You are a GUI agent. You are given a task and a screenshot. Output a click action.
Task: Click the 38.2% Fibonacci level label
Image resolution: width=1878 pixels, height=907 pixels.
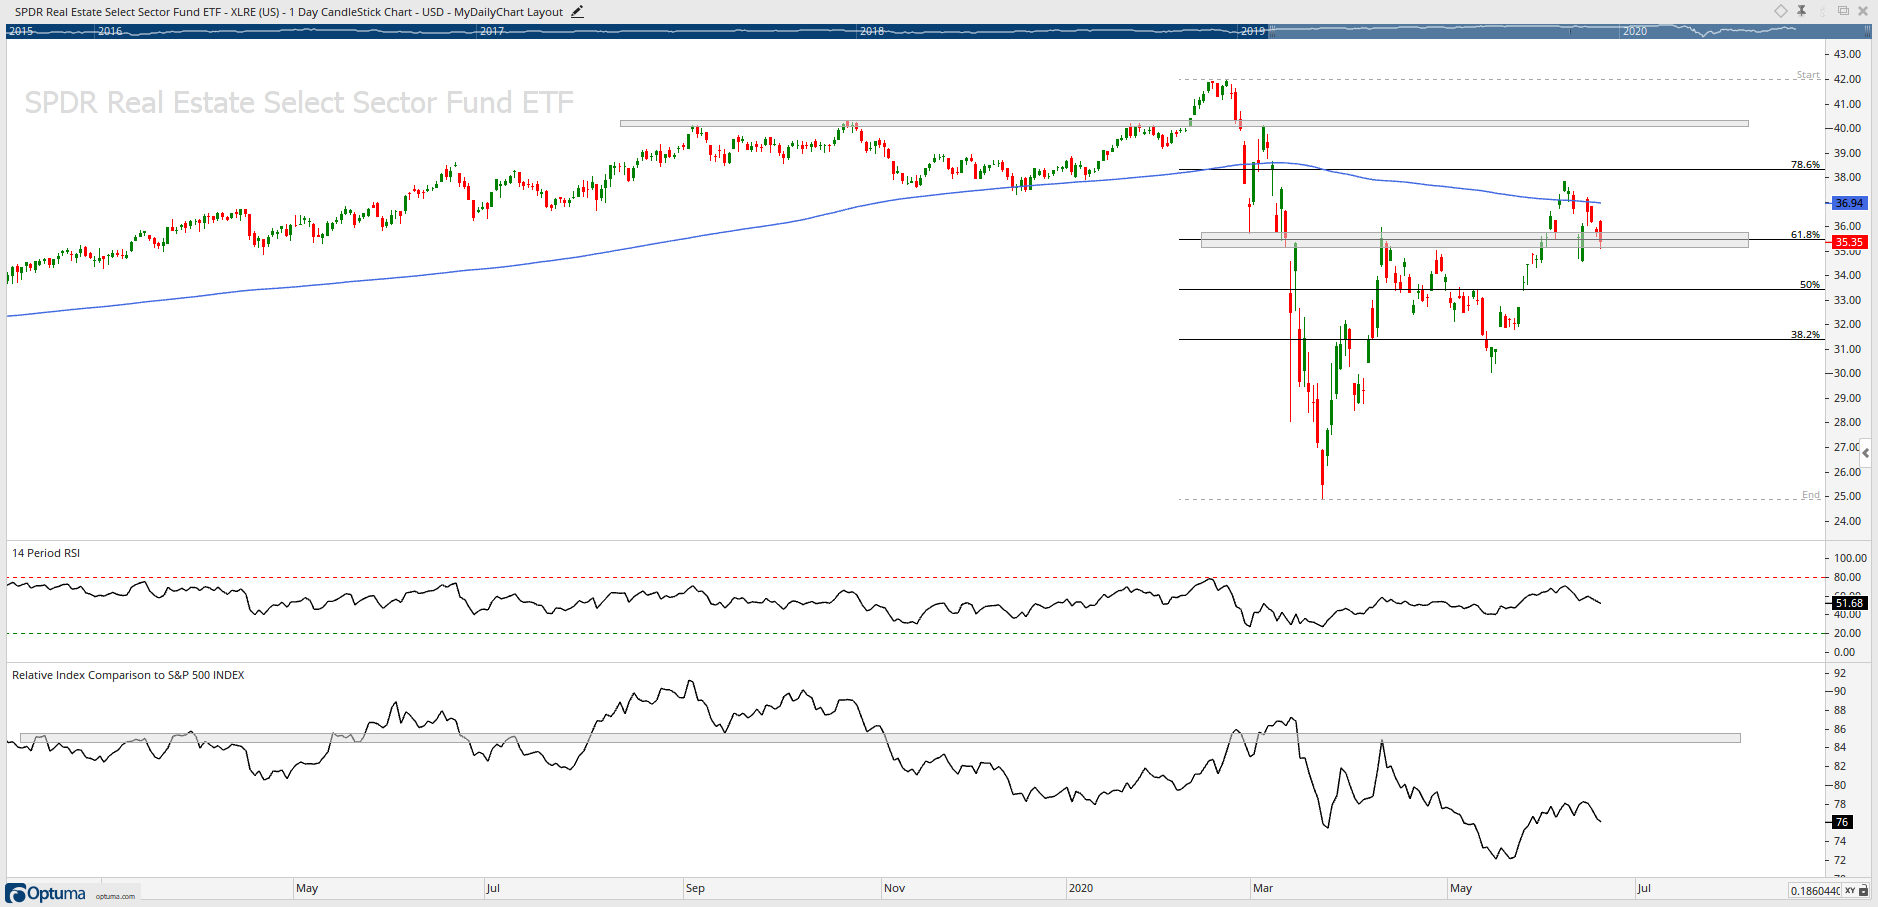click(x=1805, y=334)
